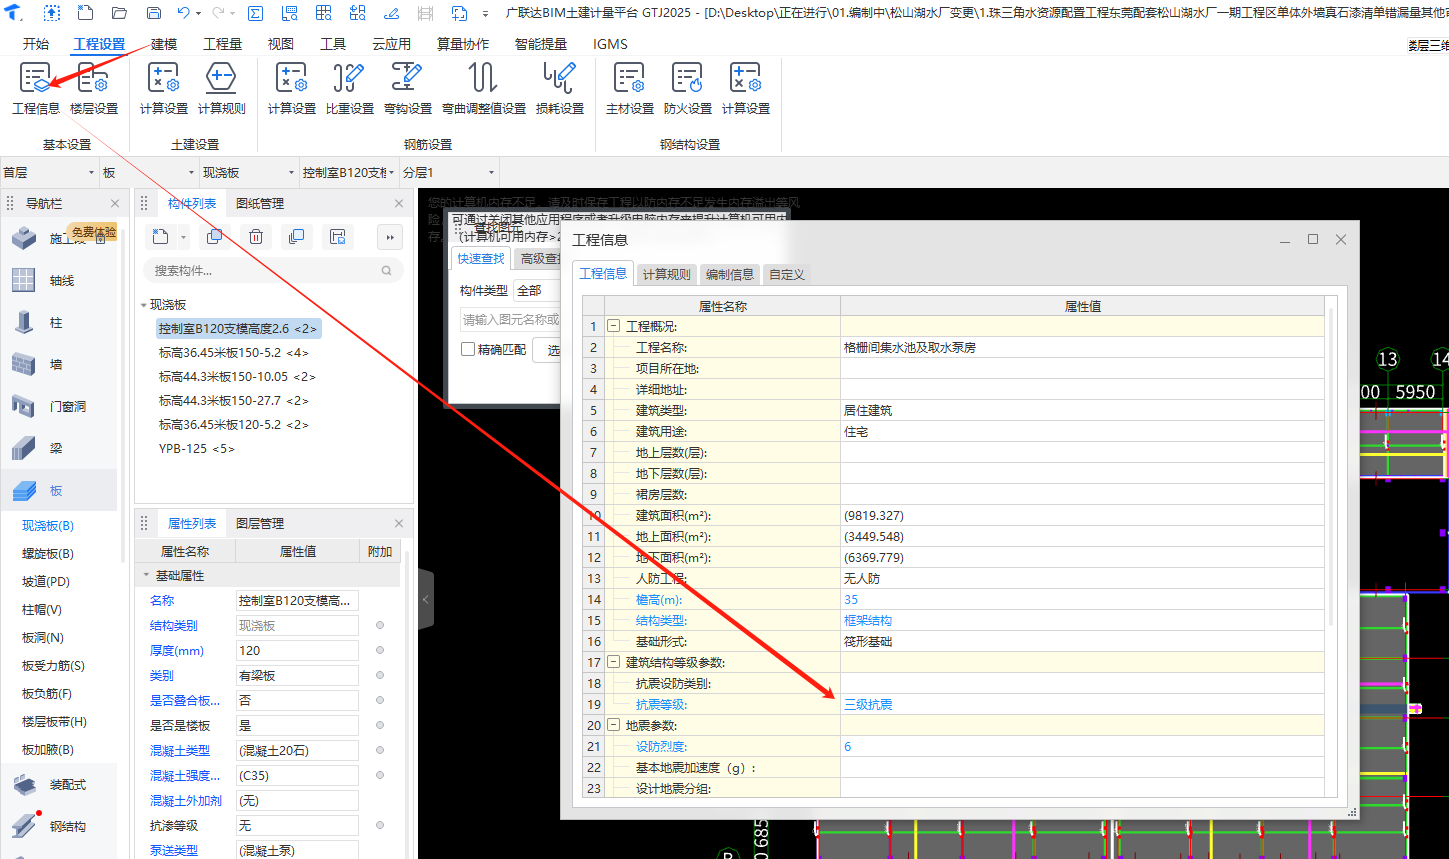Collapse the 现浇板 tree node
This screenshot has width=1449, height=859.
coord(143,305)
